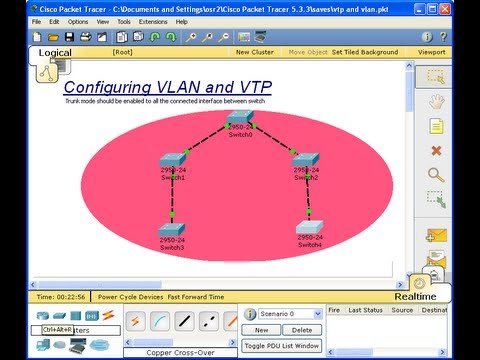Screen dimensions: 480x360
Task: Open the Custom Devices Dialog icon
Action: [260, 37]
